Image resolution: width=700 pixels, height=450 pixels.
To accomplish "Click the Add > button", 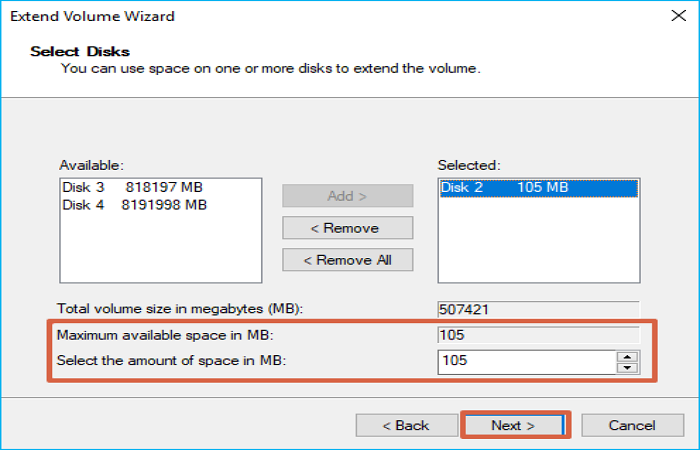I will (347, 196).
